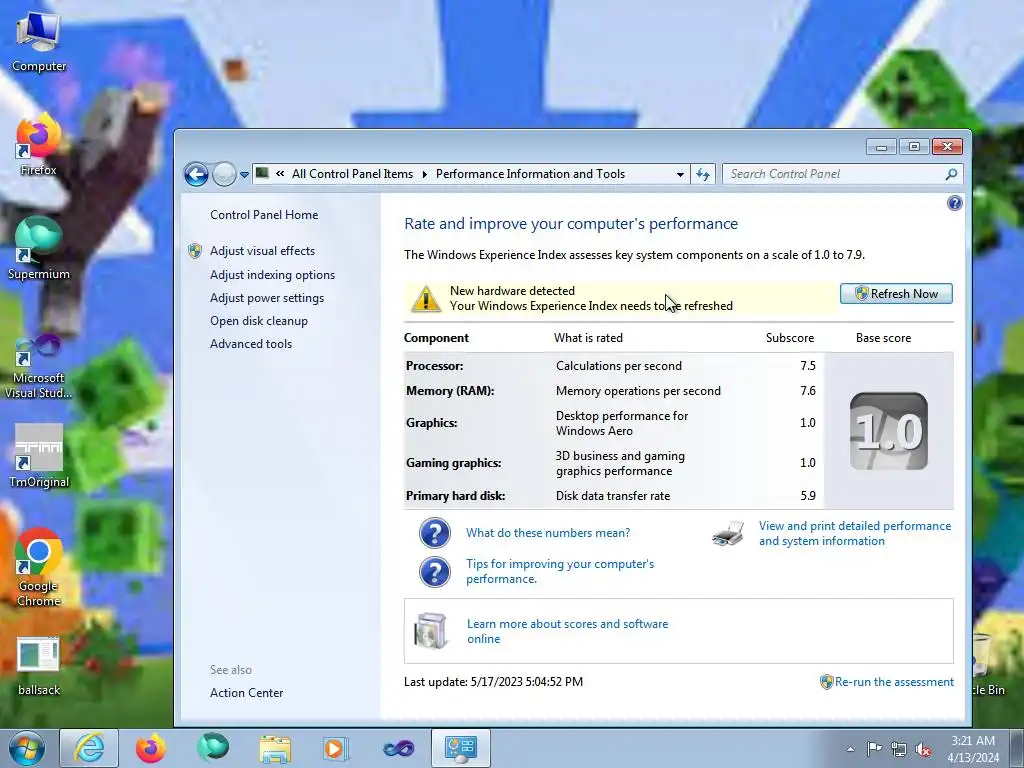
Task: Click Re-run the assessment
Action: (894, 682)
